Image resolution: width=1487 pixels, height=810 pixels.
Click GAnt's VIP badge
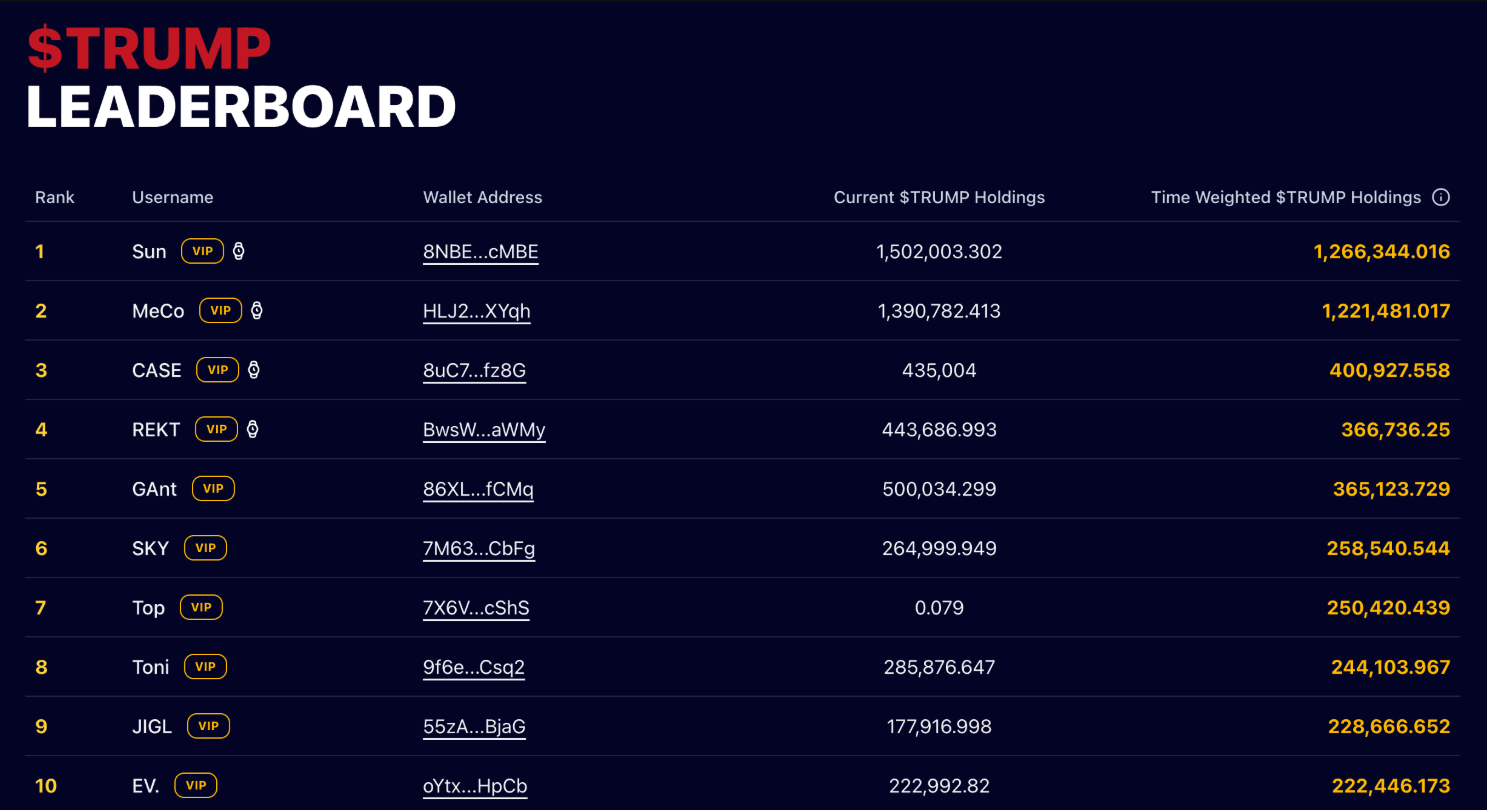tap(211, 488)
